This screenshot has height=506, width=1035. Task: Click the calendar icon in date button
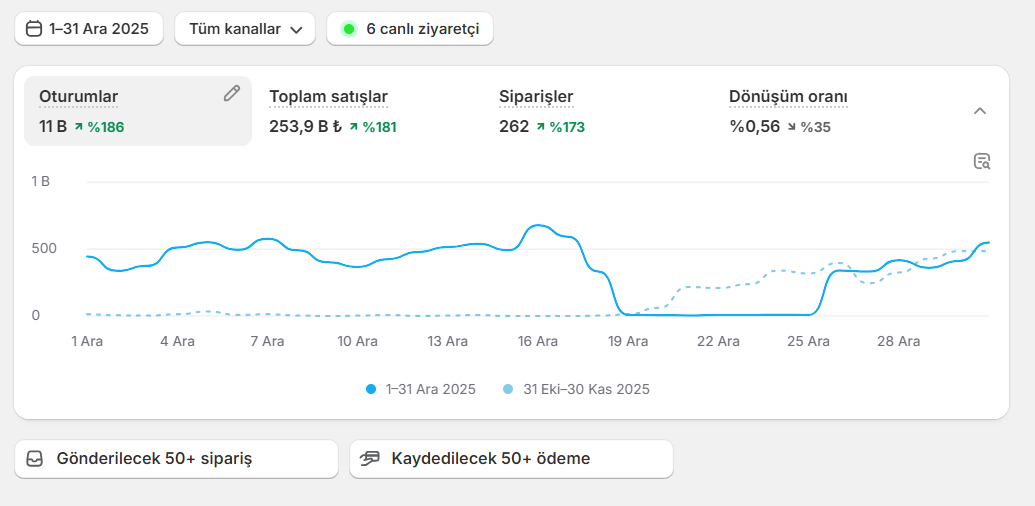34,29
